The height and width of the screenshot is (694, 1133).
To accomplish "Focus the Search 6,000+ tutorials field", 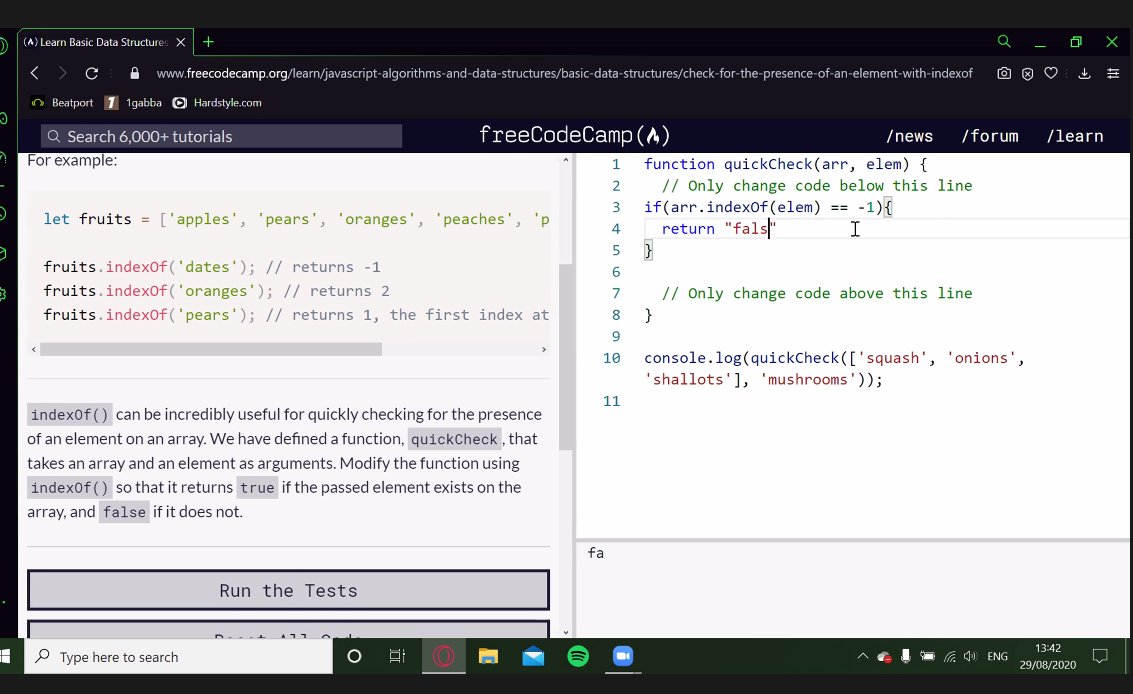I will [x=221, y=136].
